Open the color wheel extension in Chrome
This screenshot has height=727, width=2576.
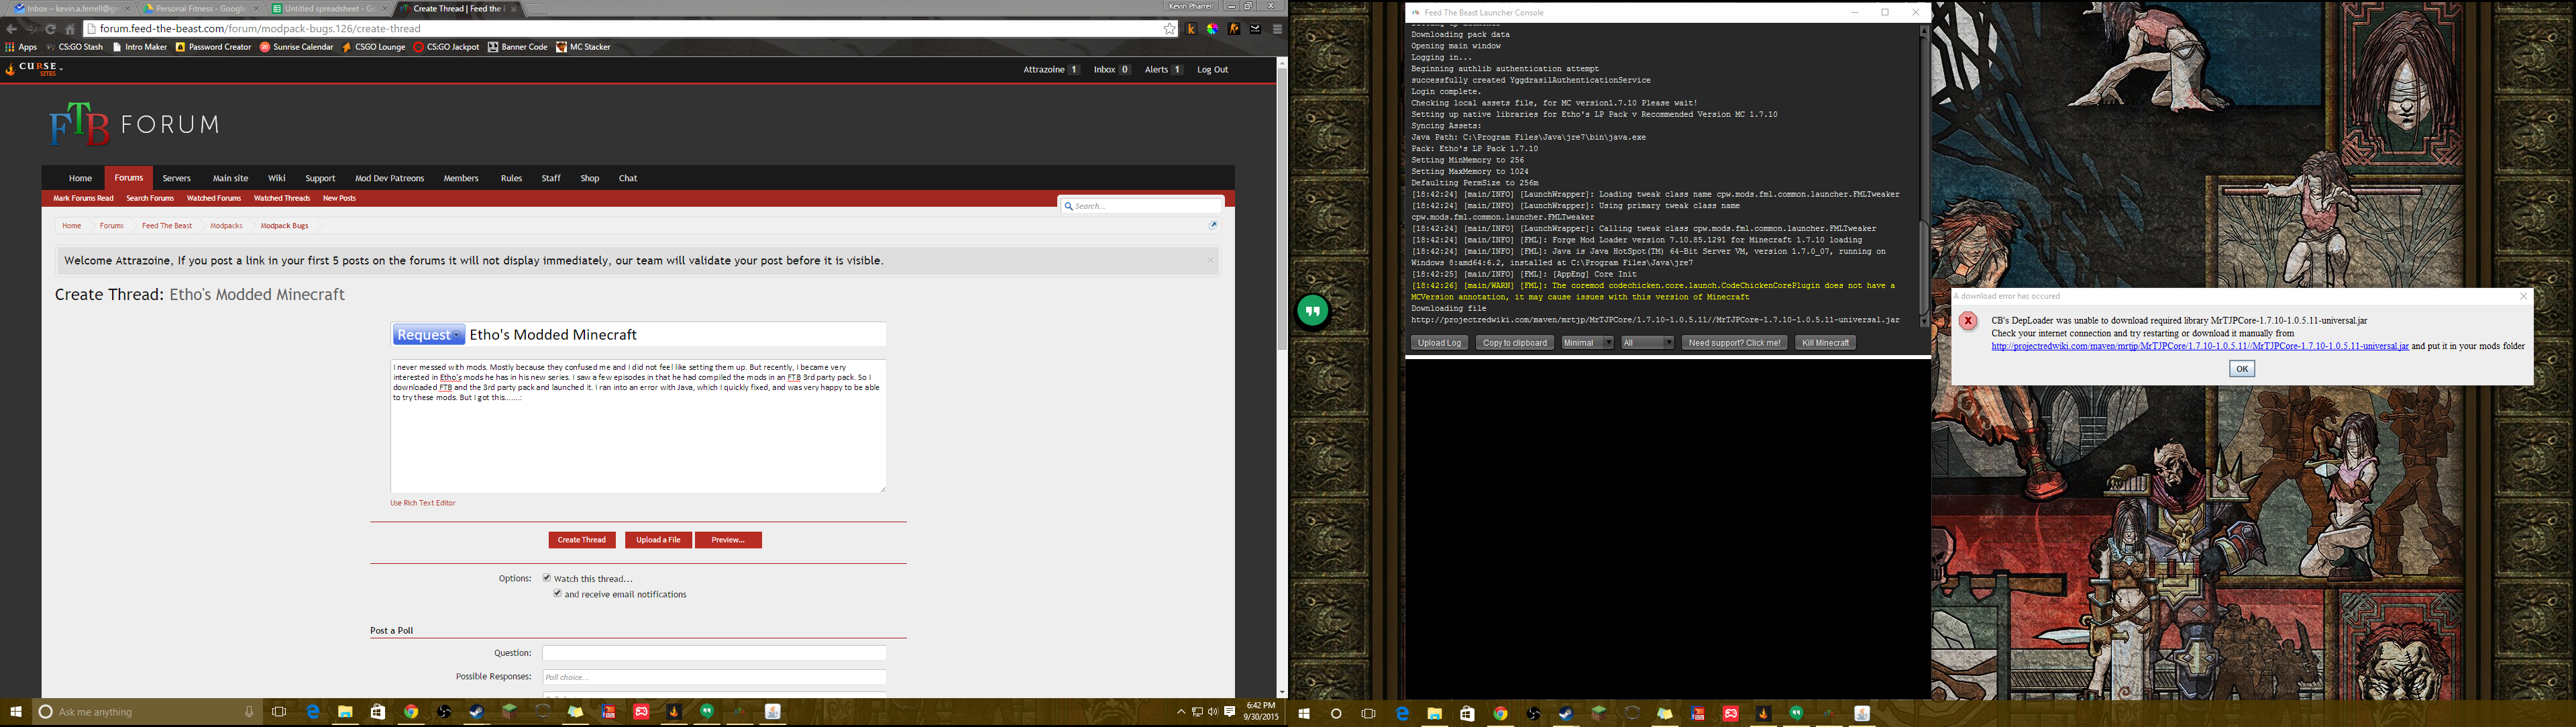(1212, 29)
